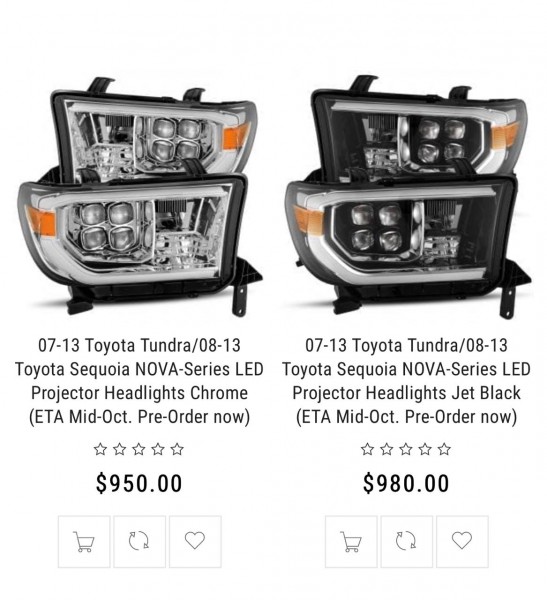Open Chrome NOVA-Series headlights product title
Viewport: 547px width, 600px height.
click(x=139, y=381)
